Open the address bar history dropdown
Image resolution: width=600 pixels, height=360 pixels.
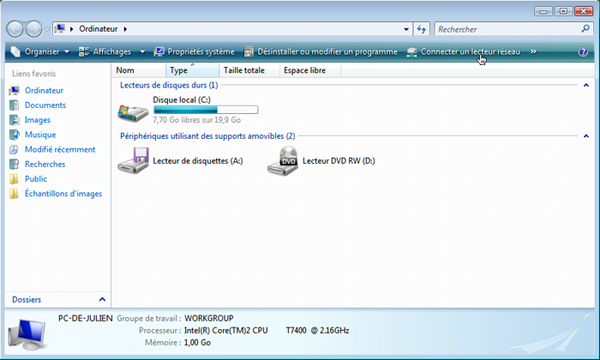click(406, 29)
